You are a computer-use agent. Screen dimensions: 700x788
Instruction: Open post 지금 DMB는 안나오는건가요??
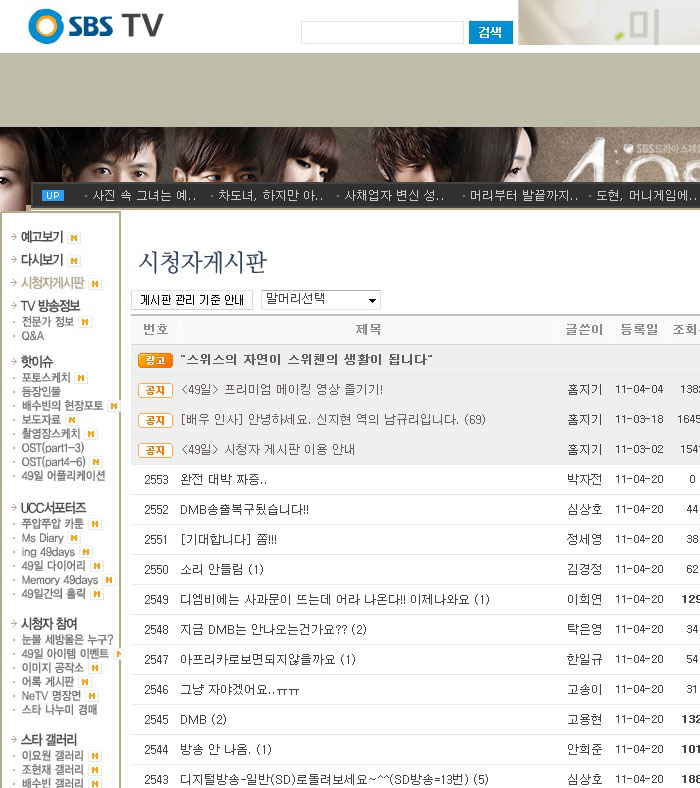click(273, 630)
